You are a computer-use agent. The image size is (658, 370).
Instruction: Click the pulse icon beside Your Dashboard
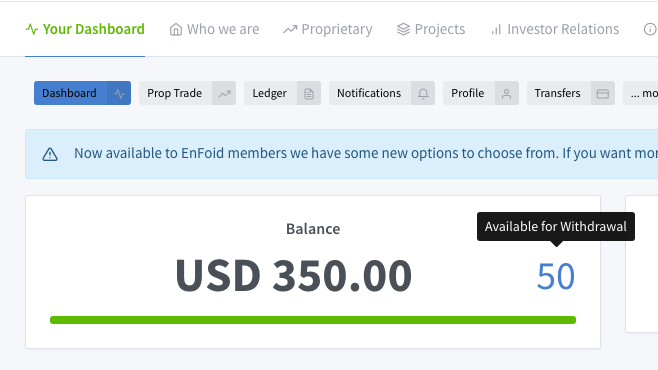click(x=32, y=29)
